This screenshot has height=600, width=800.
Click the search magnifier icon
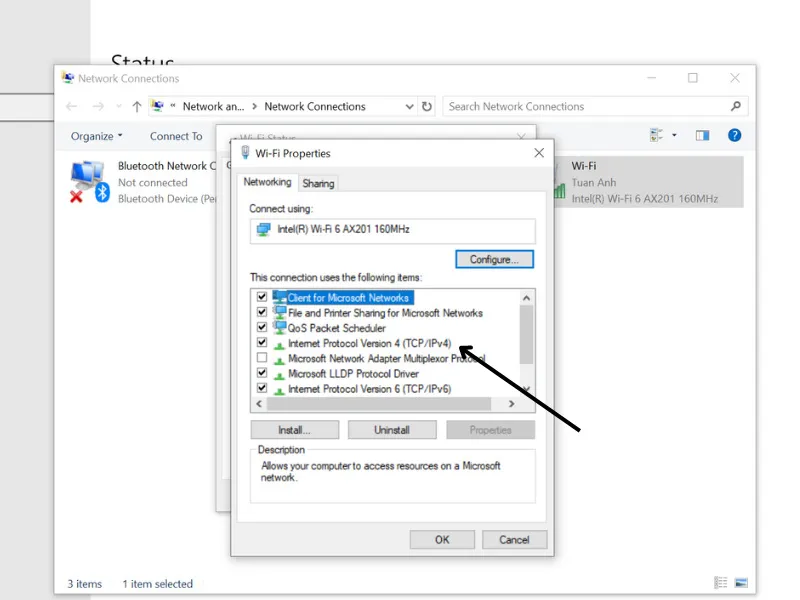pos(735,106)
